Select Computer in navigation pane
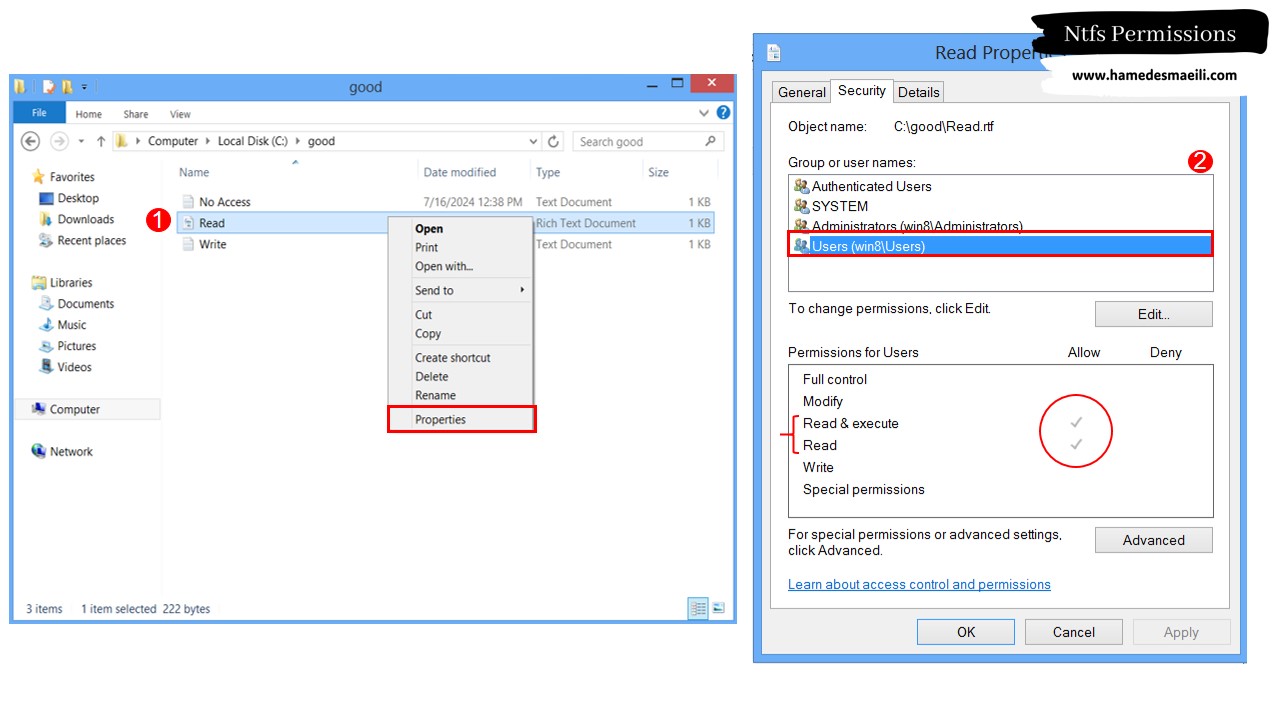1280x720 pixels. tap(87, 409)
